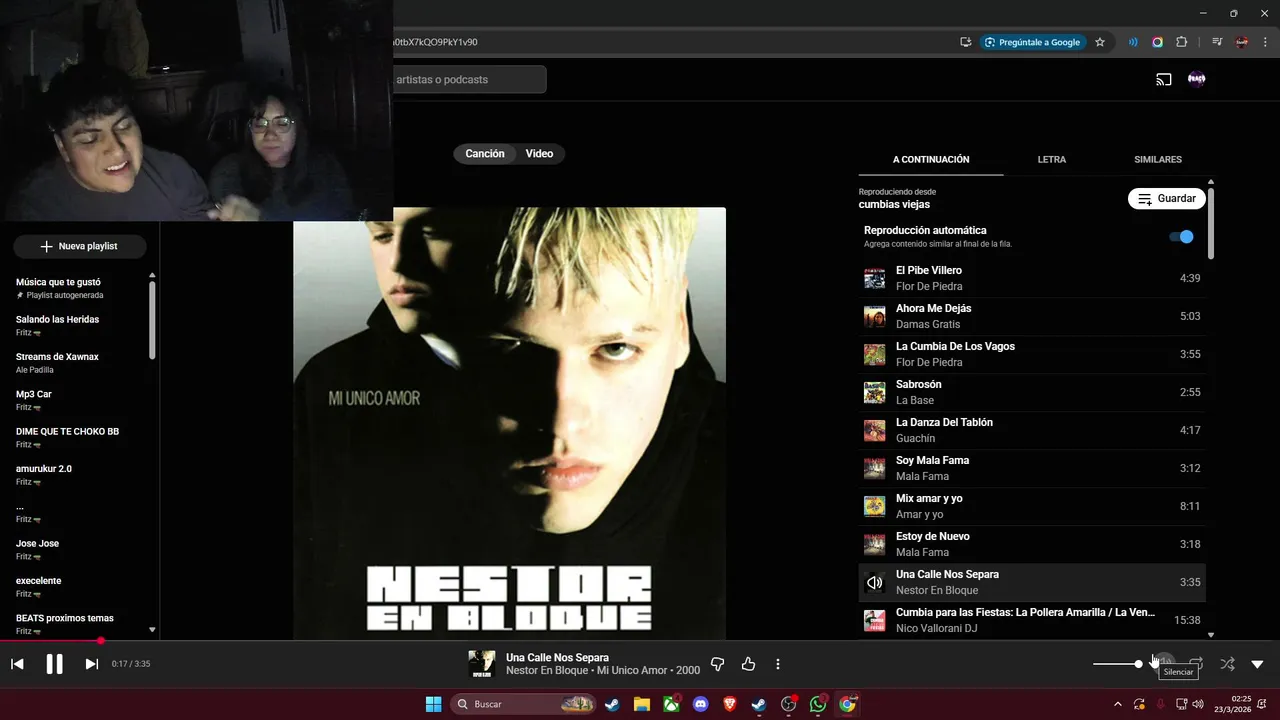
Task: Open the LETRA tab
Action: (1051, 160)
